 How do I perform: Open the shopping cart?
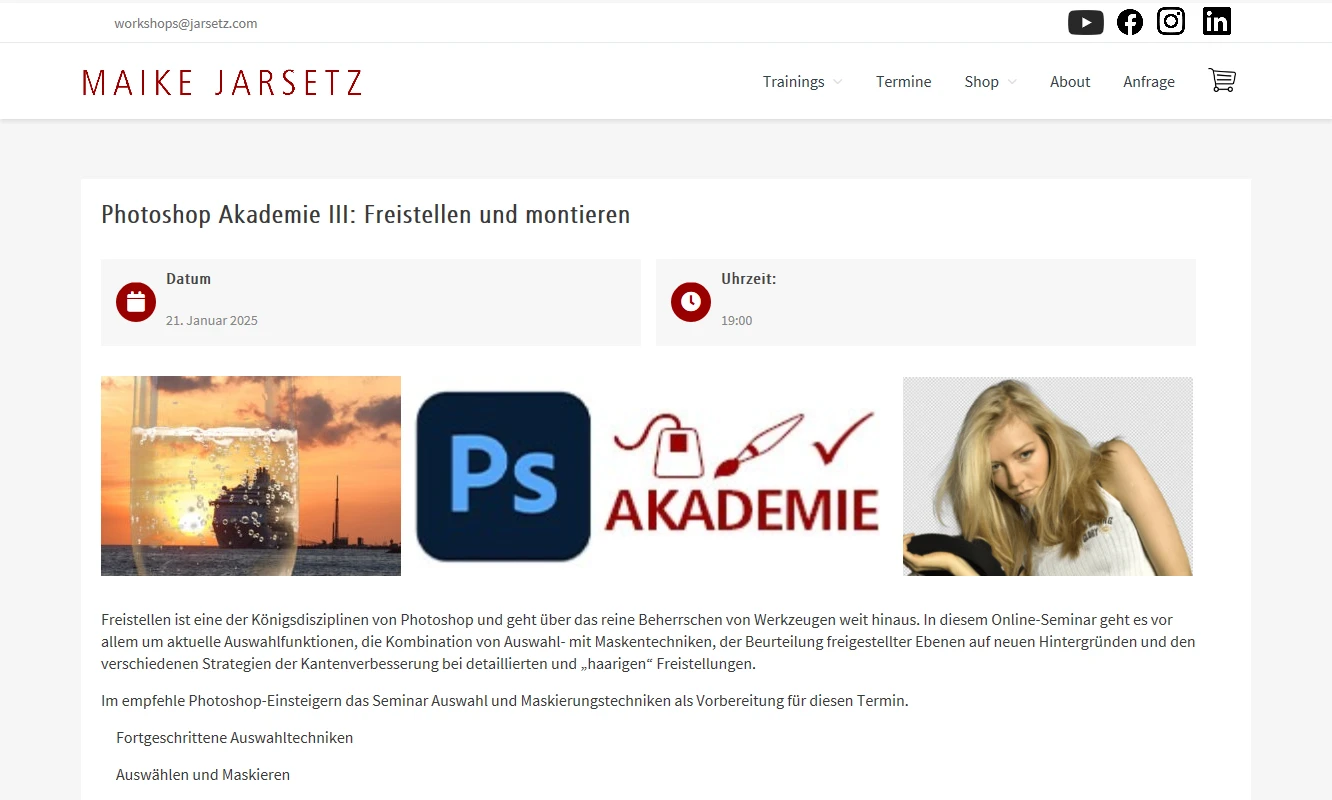click(x=1222, y=80)
